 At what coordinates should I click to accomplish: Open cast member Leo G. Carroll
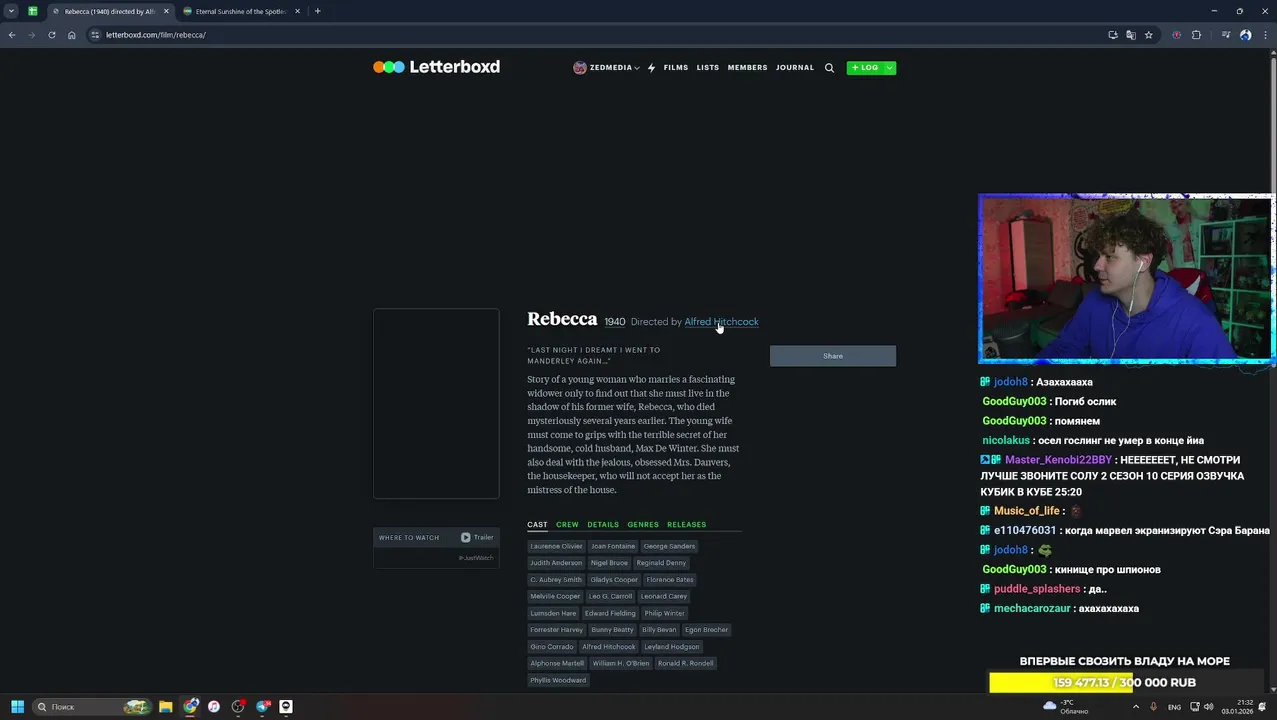click(610, 596)
